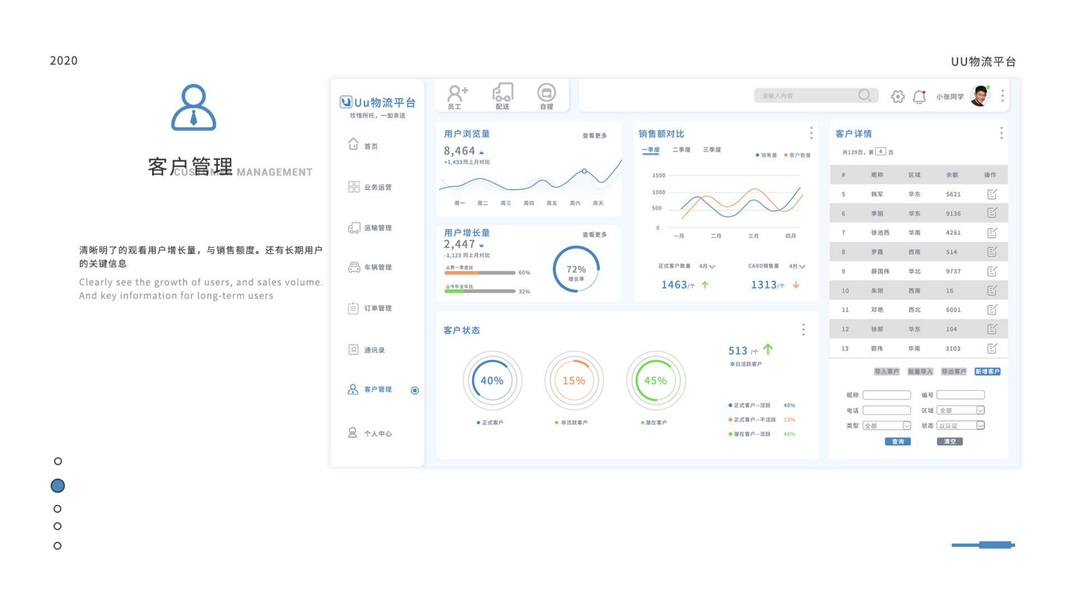Open 订单管理 in sidebar
Viewport: 1067px width, 600px height.
(x=370, y=308)
